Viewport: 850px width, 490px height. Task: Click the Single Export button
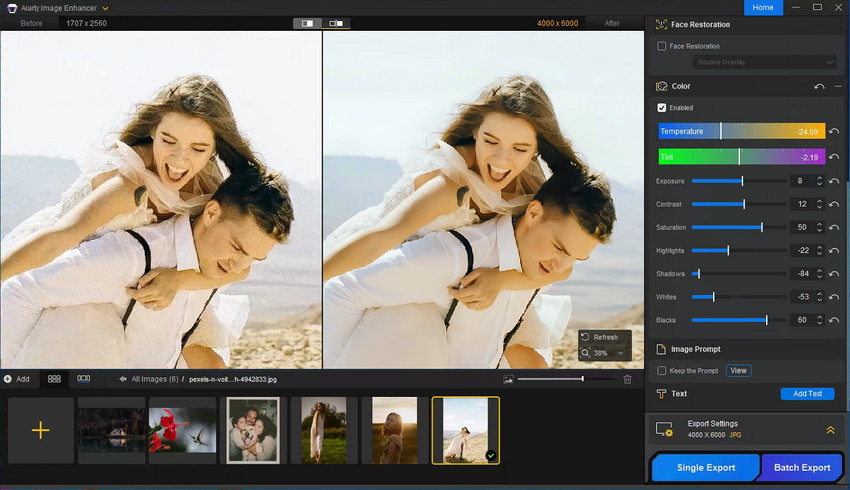706,467
